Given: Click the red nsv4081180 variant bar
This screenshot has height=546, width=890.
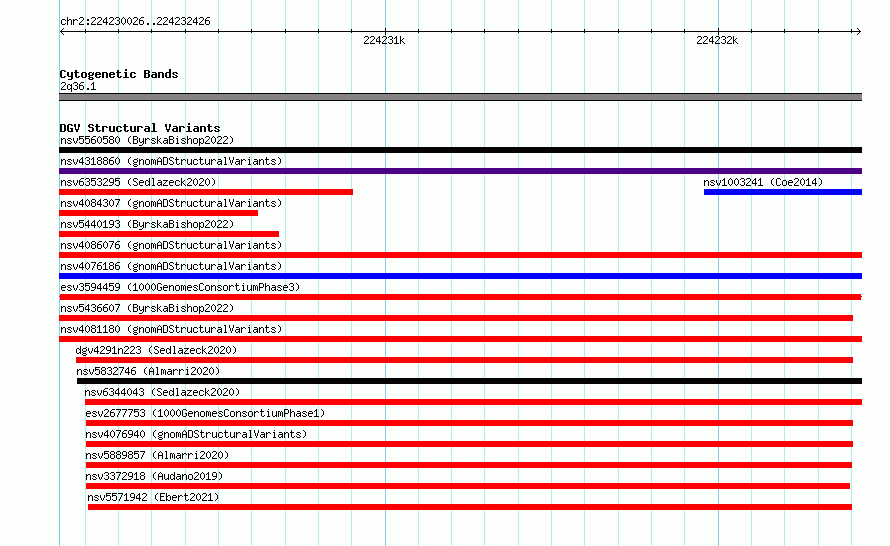Looking at the screenshot, I should coord(460,339).
